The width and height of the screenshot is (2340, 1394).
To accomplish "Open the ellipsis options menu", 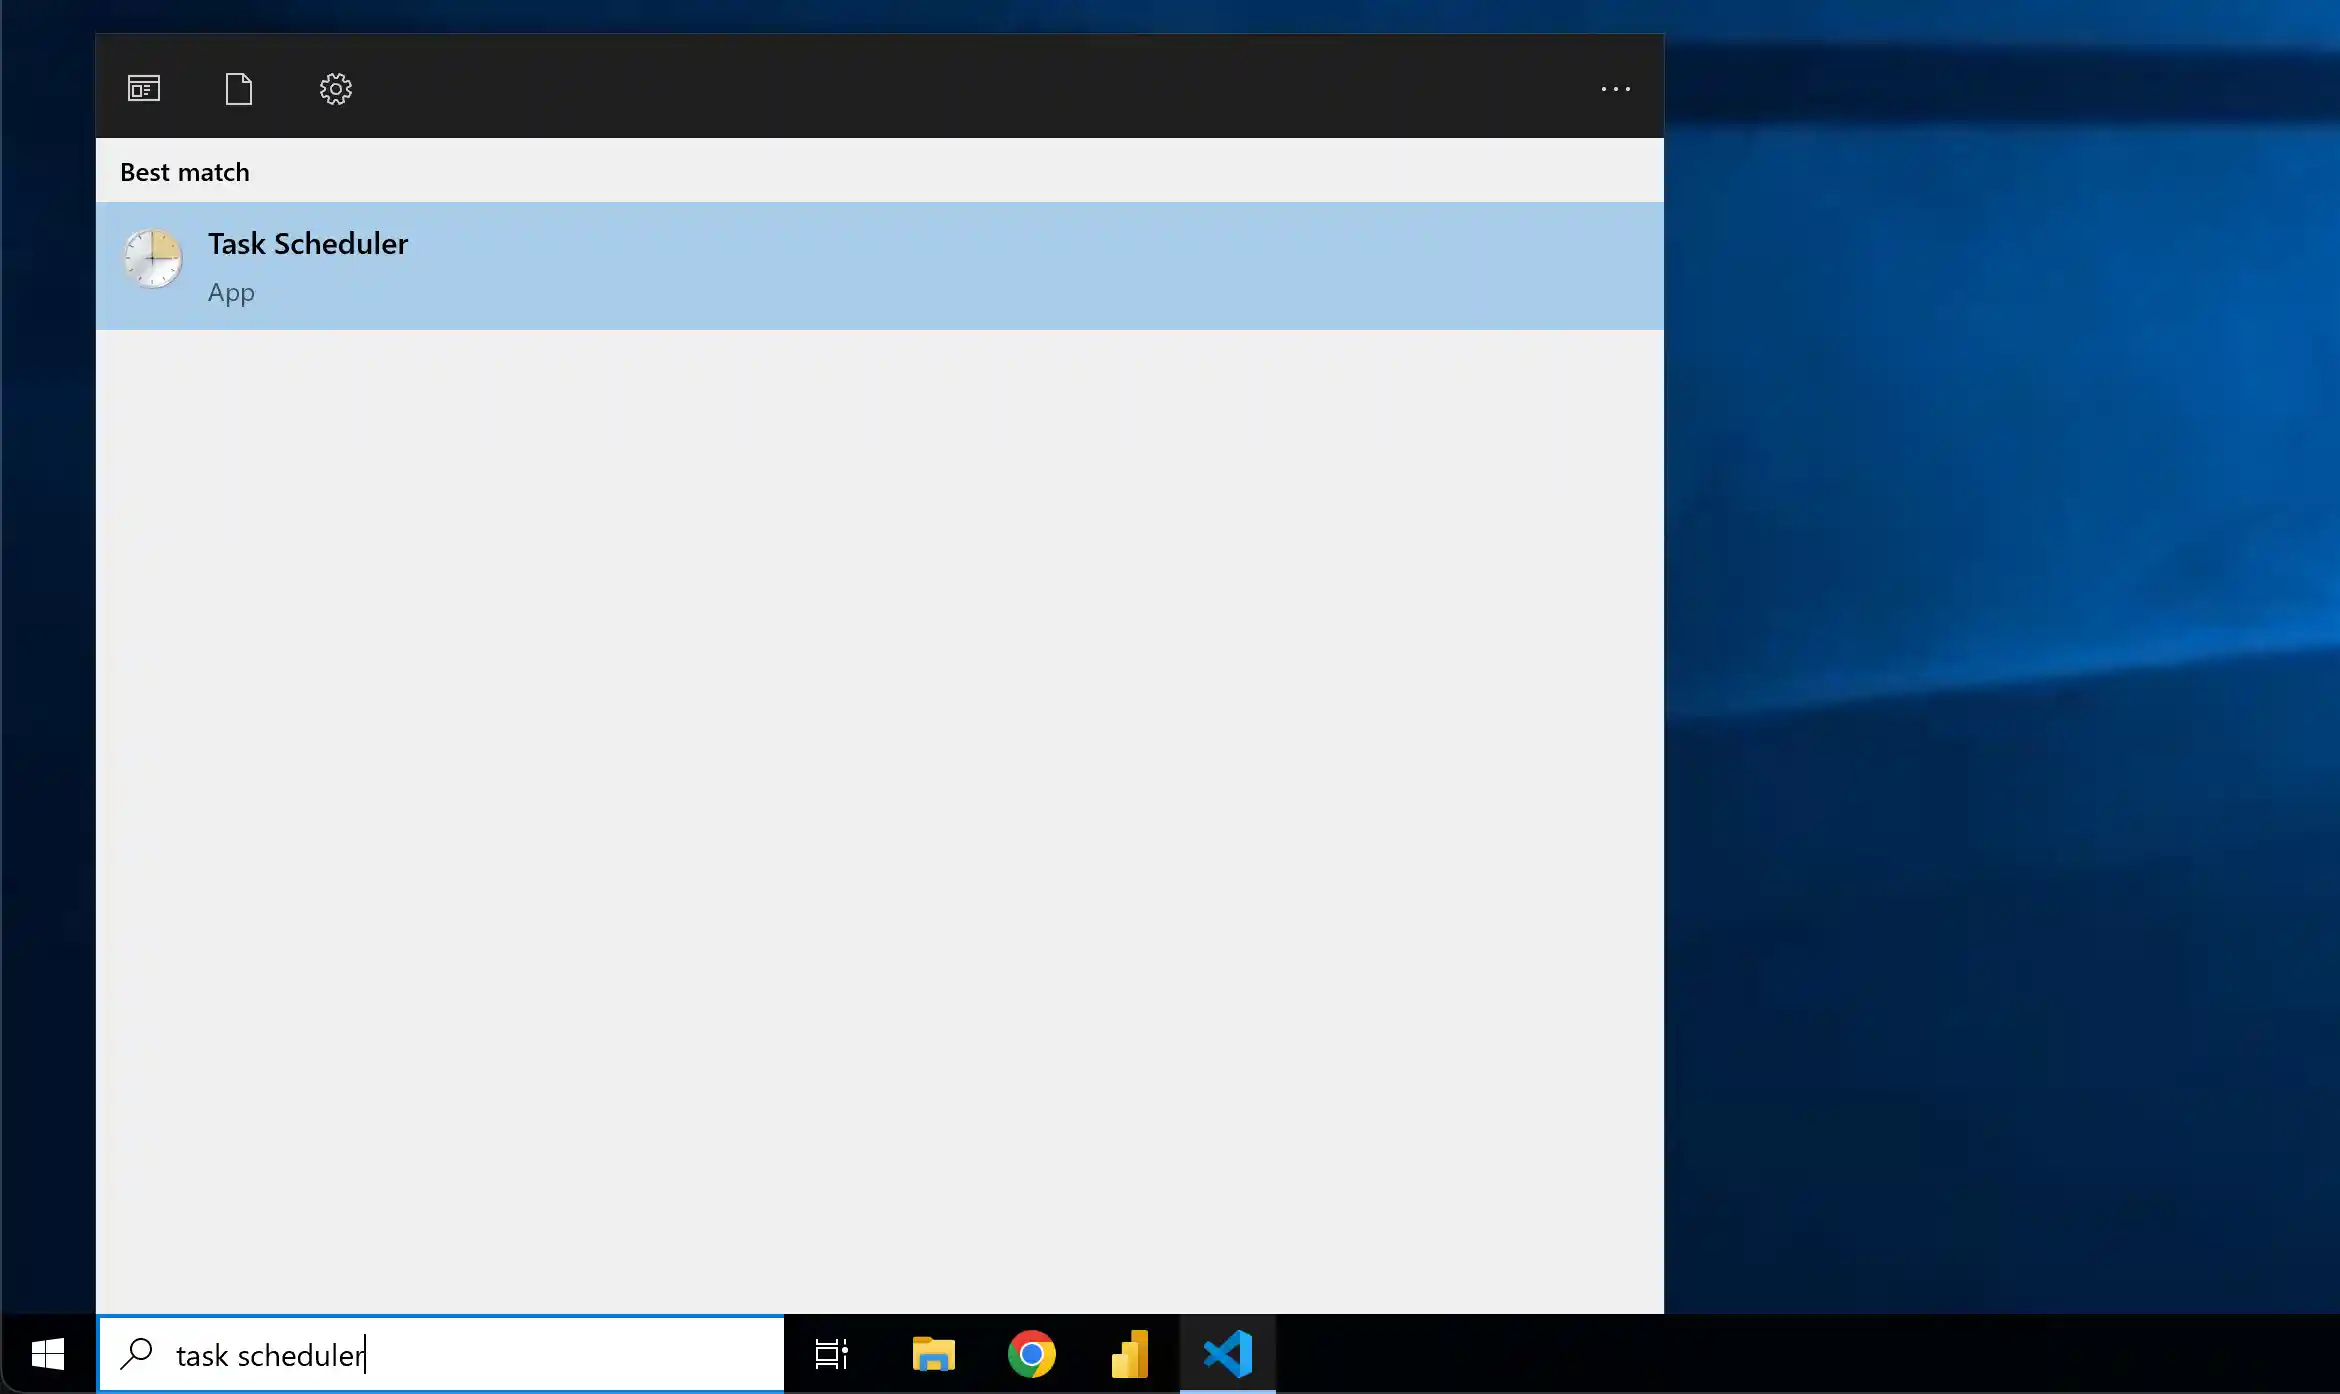I will coord(1613,88).
